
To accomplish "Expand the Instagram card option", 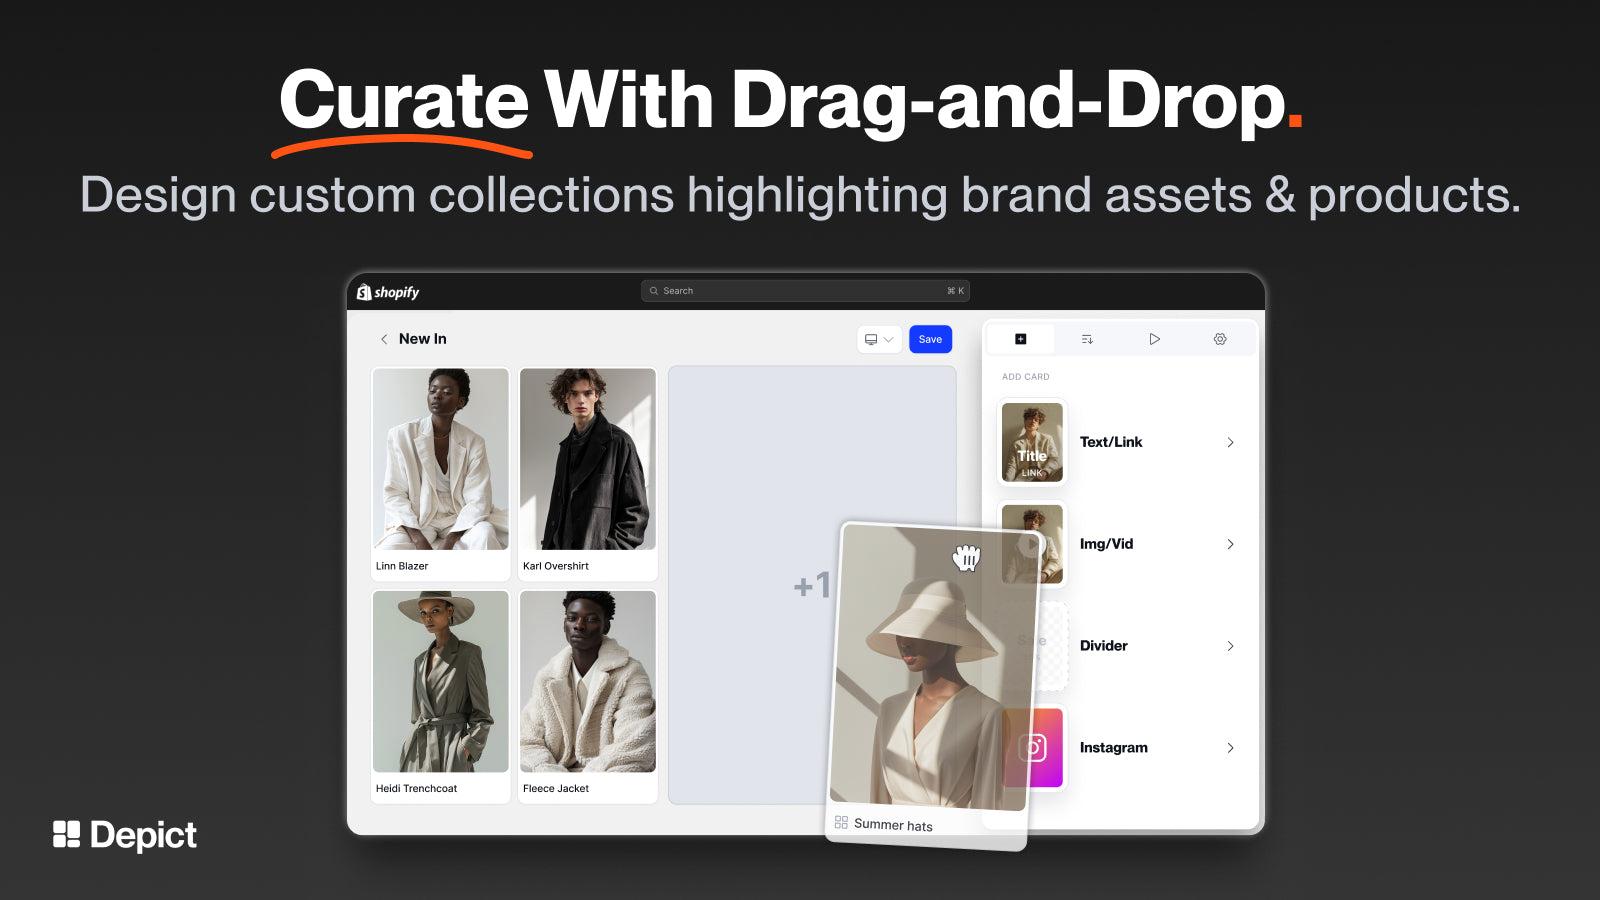I will point(1231,747).
